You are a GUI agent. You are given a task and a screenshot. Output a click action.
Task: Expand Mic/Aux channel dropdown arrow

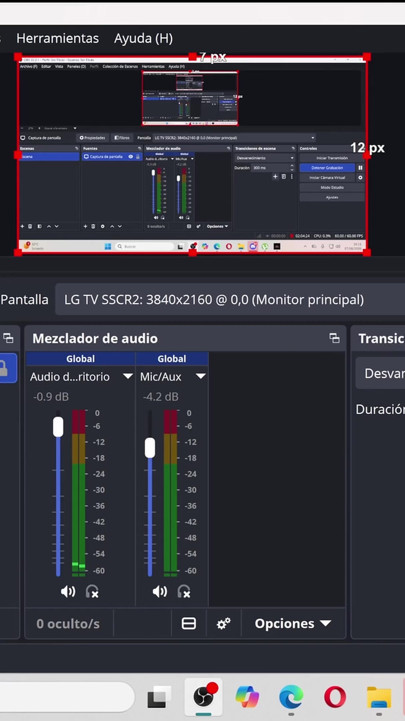(200, 377)
